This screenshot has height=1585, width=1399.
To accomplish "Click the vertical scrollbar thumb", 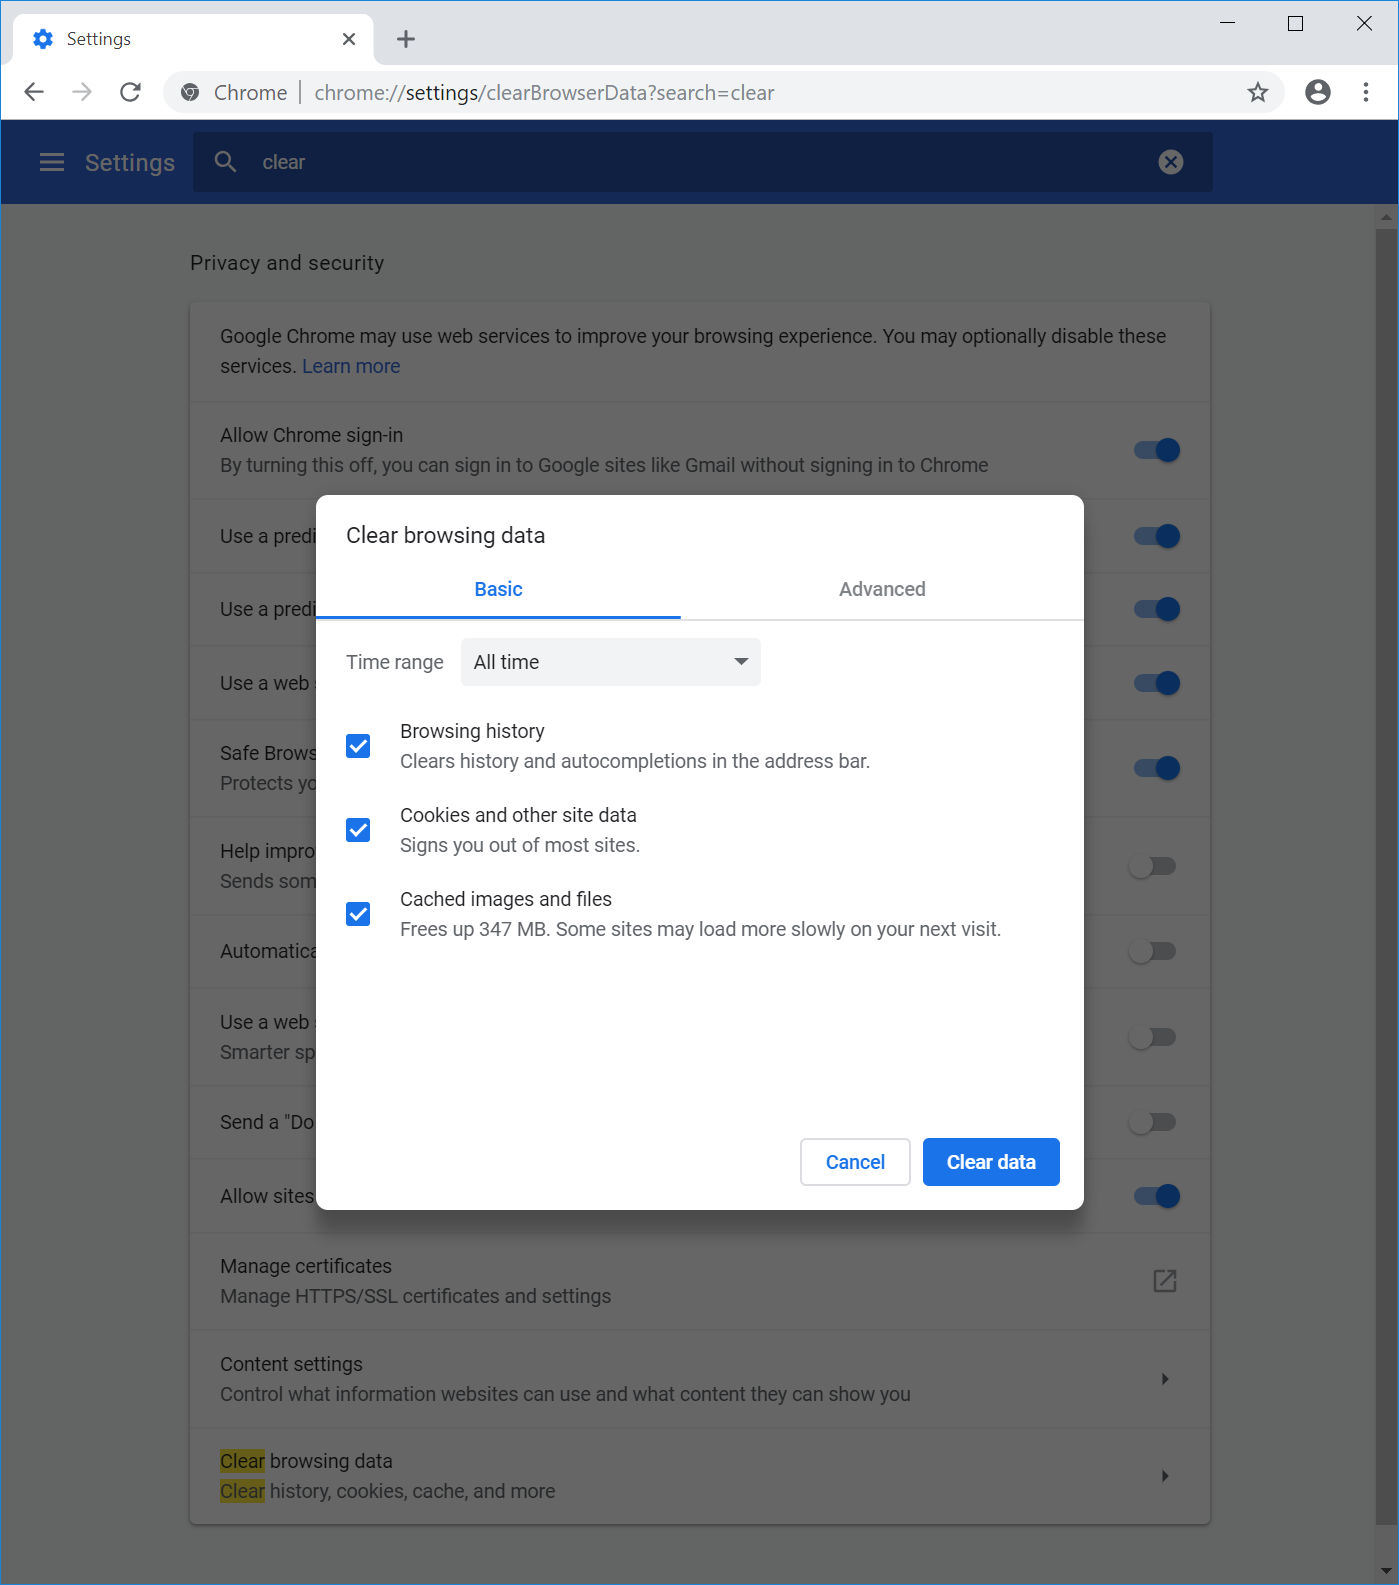I will coord(1386,875).
